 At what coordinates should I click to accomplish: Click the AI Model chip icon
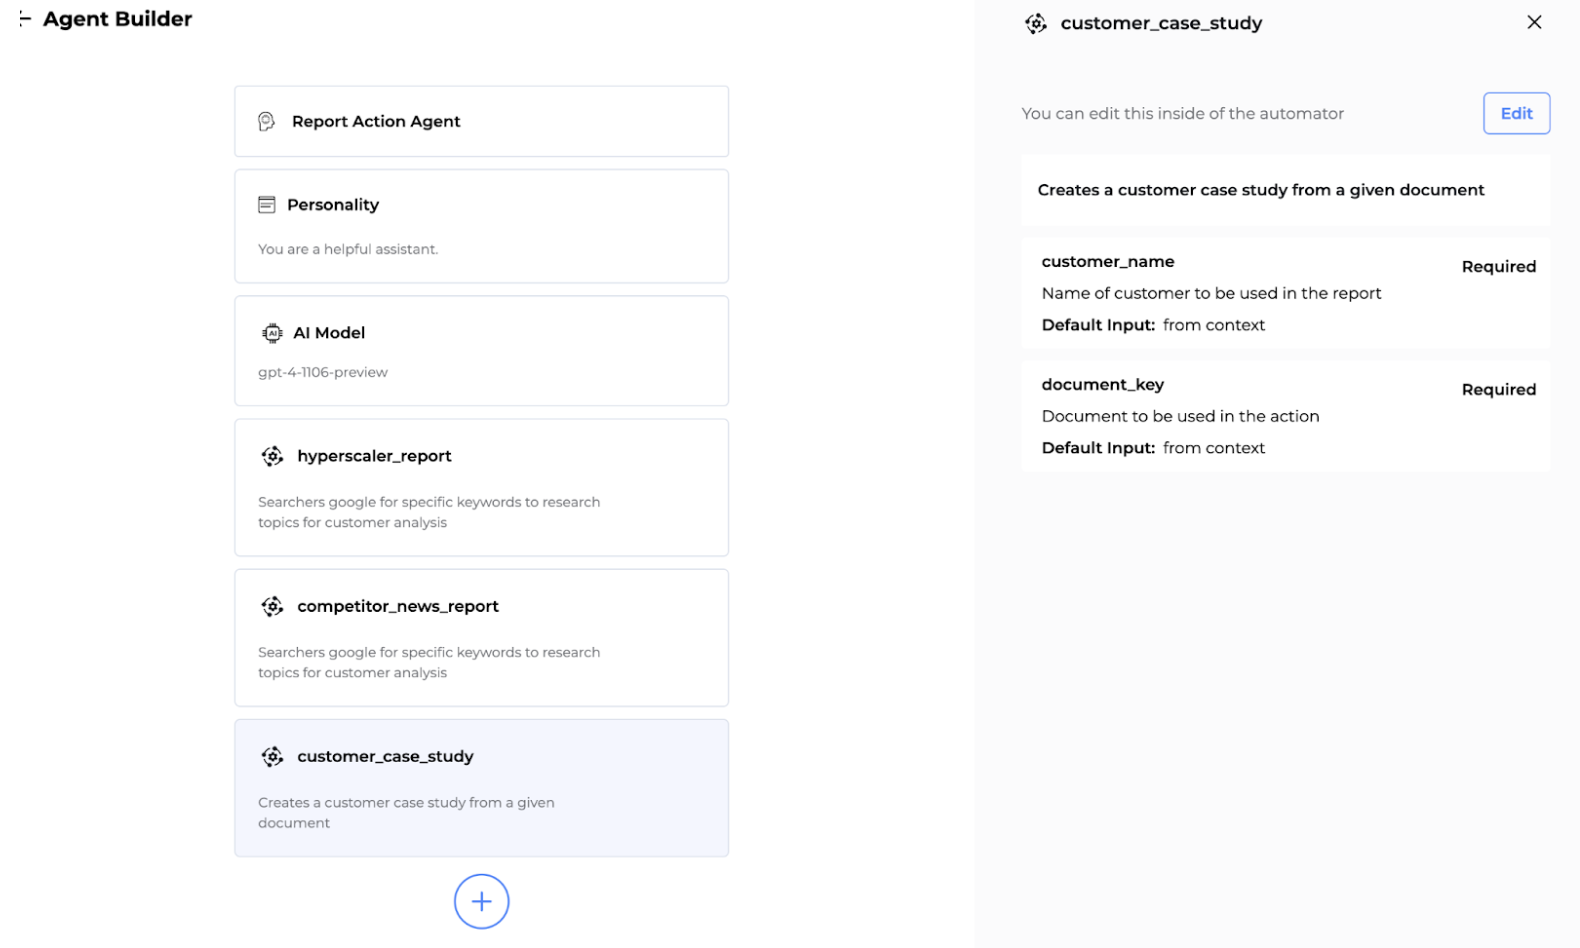(x=272, y=333)
